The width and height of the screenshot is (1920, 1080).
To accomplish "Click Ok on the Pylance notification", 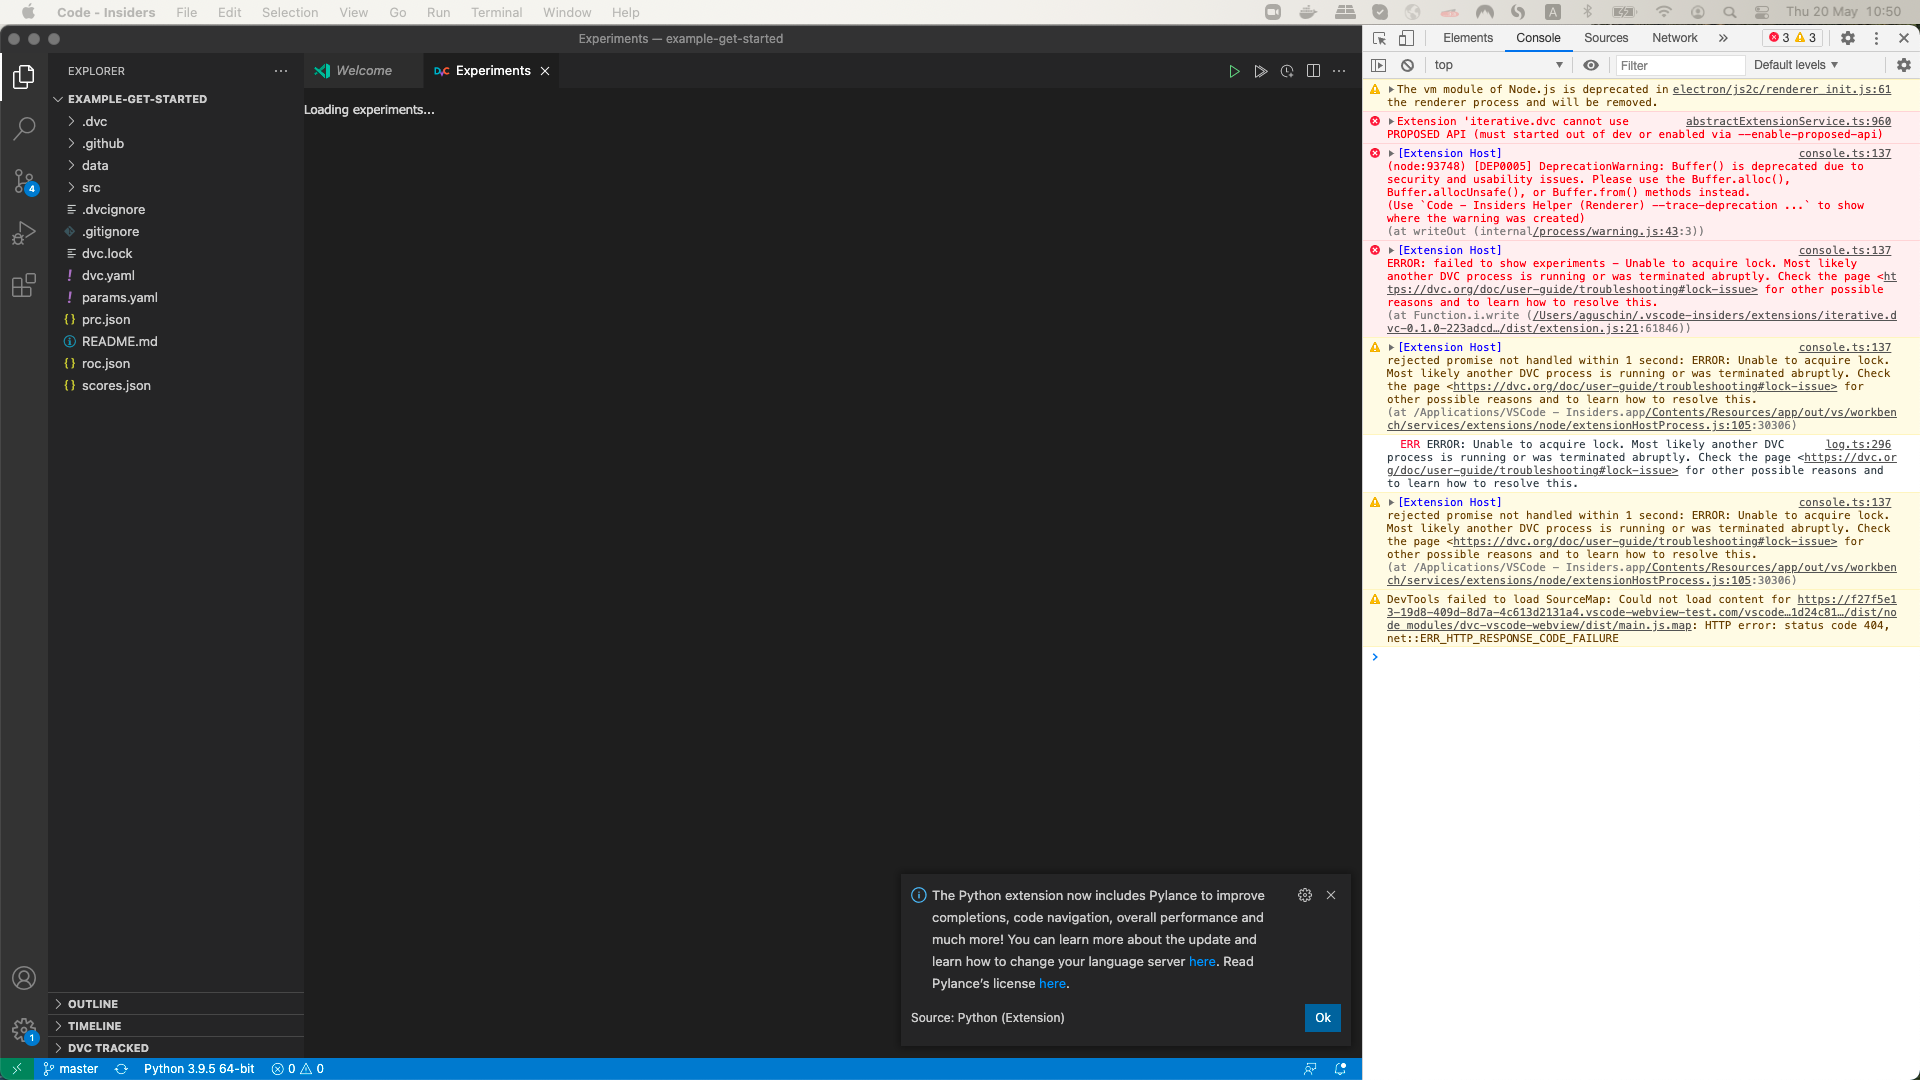I will click(x=1323, y=1018).
